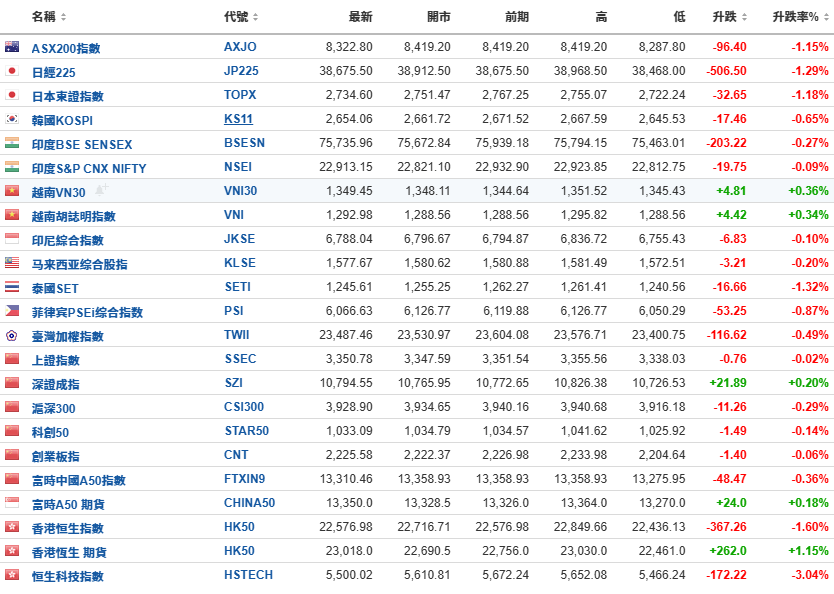Sort the table by the 名稱 column arrows
This screenshot has width=834, height=594.
click(63, 17)
